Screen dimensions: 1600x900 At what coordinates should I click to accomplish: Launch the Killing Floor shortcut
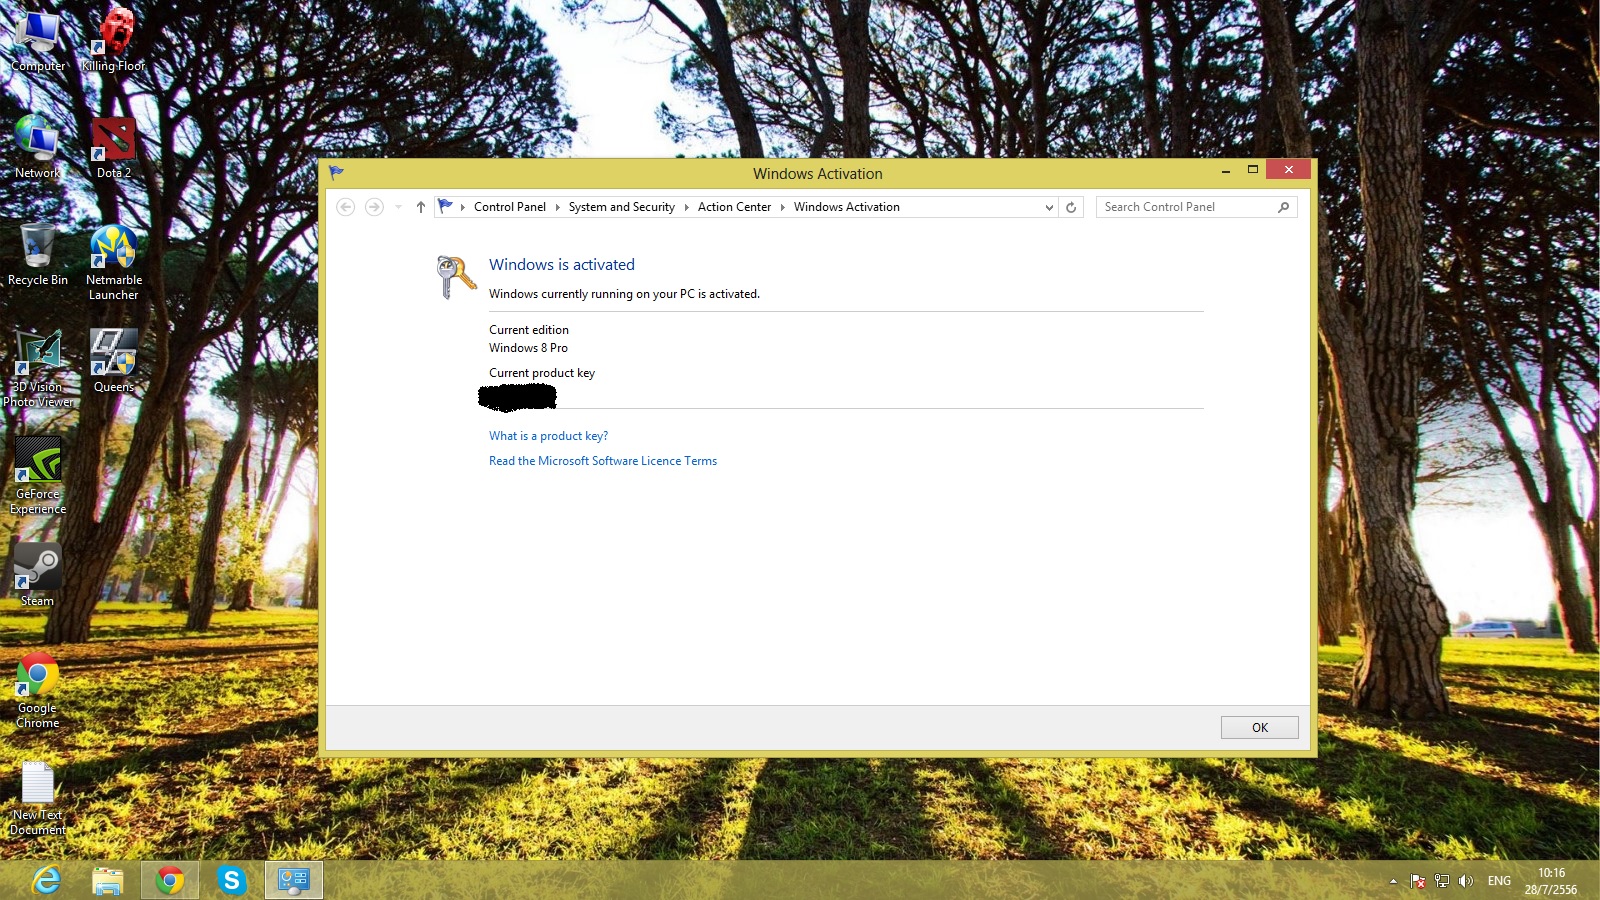click(114, 42)
